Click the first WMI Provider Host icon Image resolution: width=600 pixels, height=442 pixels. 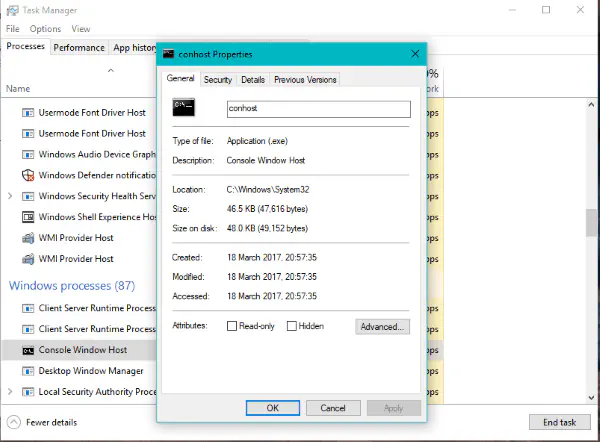[x=28, y=238]
